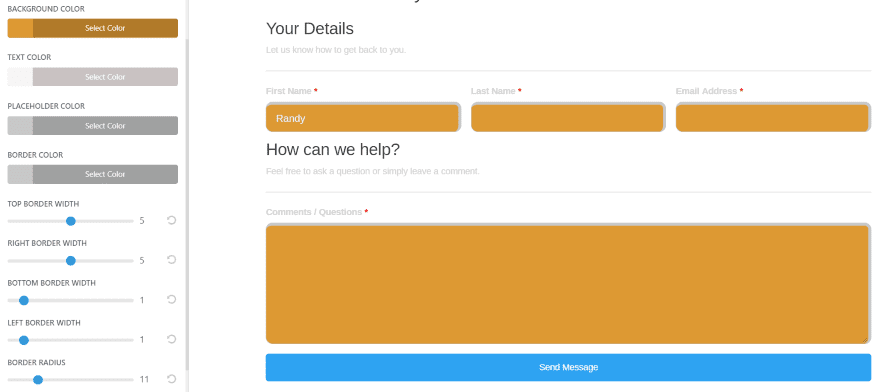Click the Email Address input field
This screenshot has height=392, width=880.
coord(773,117)
